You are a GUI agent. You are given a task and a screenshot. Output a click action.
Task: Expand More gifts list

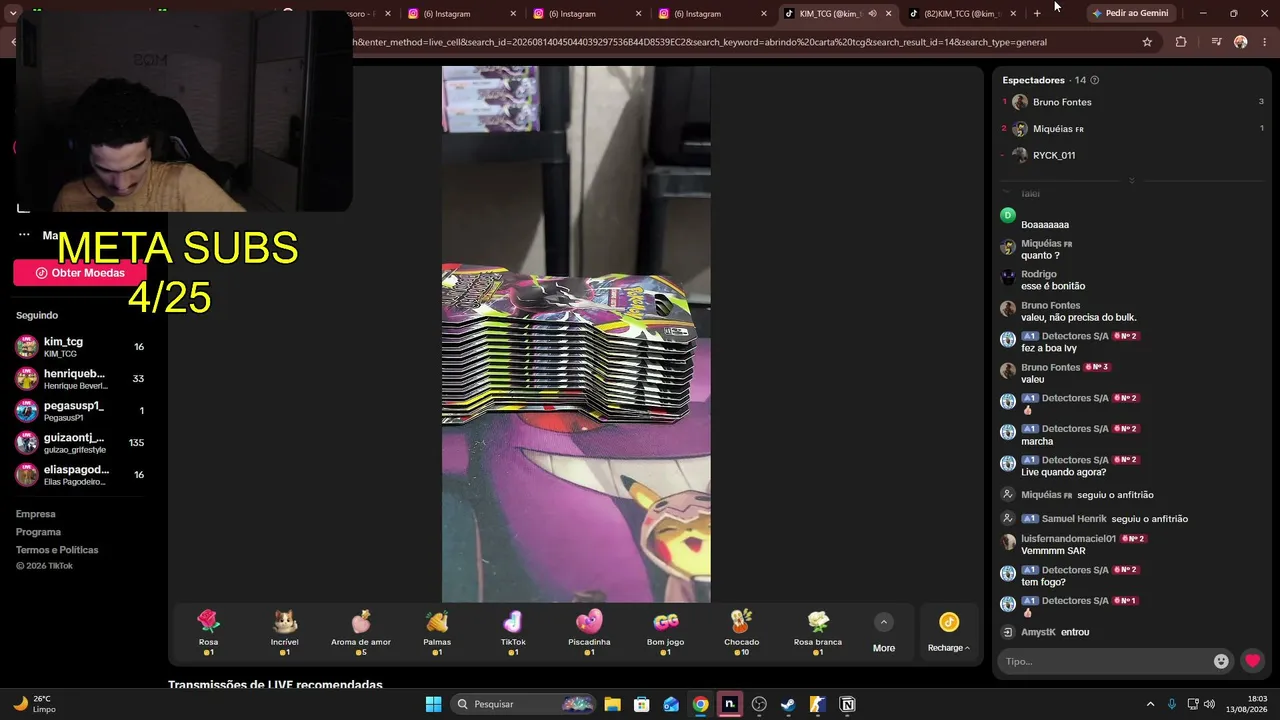884,634
